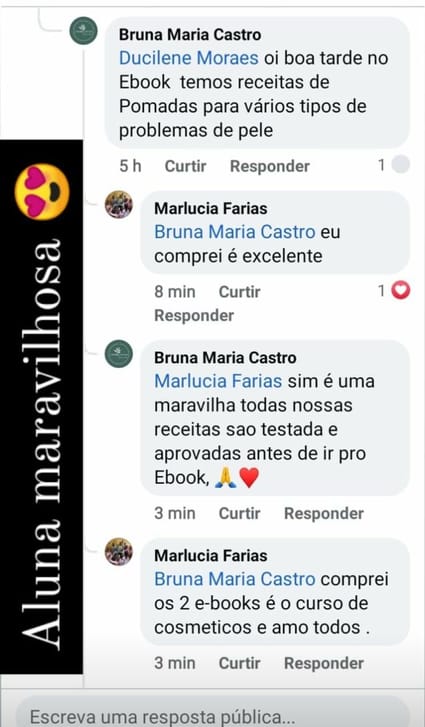Click Curtir on the 8 min comment
This screenshot has height=727, width=425.
[239, 292]
